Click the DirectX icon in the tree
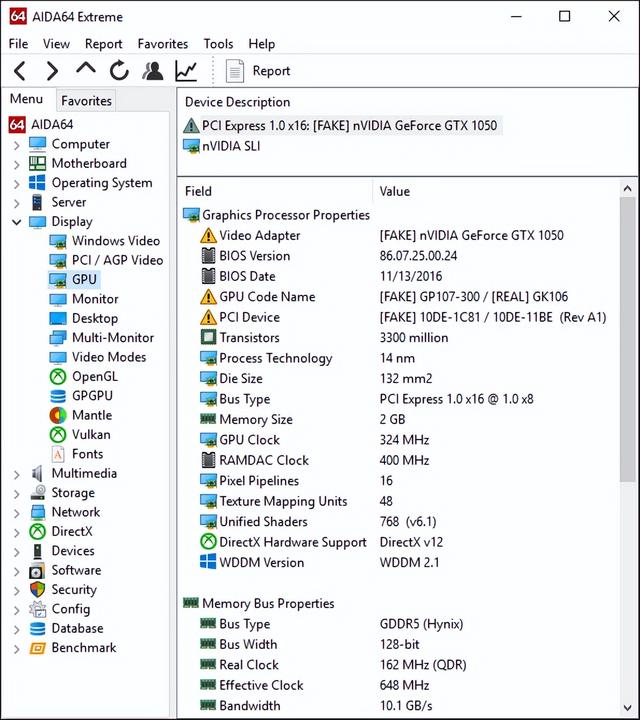The width and height of the screenshot is (640, 720). click(37, 531)
